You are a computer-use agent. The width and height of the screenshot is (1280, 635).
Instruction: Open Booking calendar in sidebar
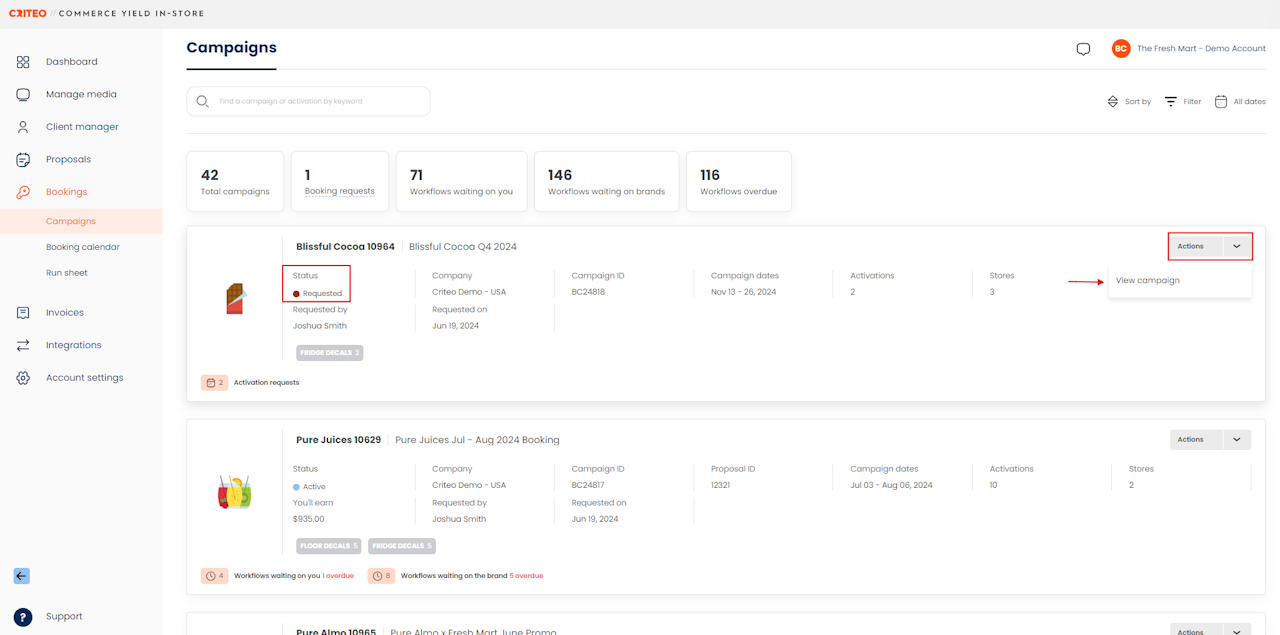82,247
